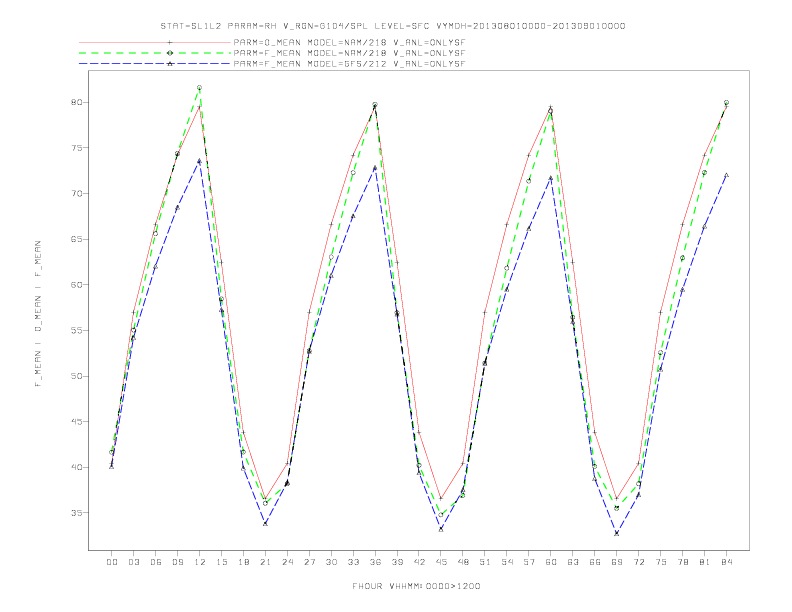
Task: Click x-axis tick label 33
Action: 353,562
